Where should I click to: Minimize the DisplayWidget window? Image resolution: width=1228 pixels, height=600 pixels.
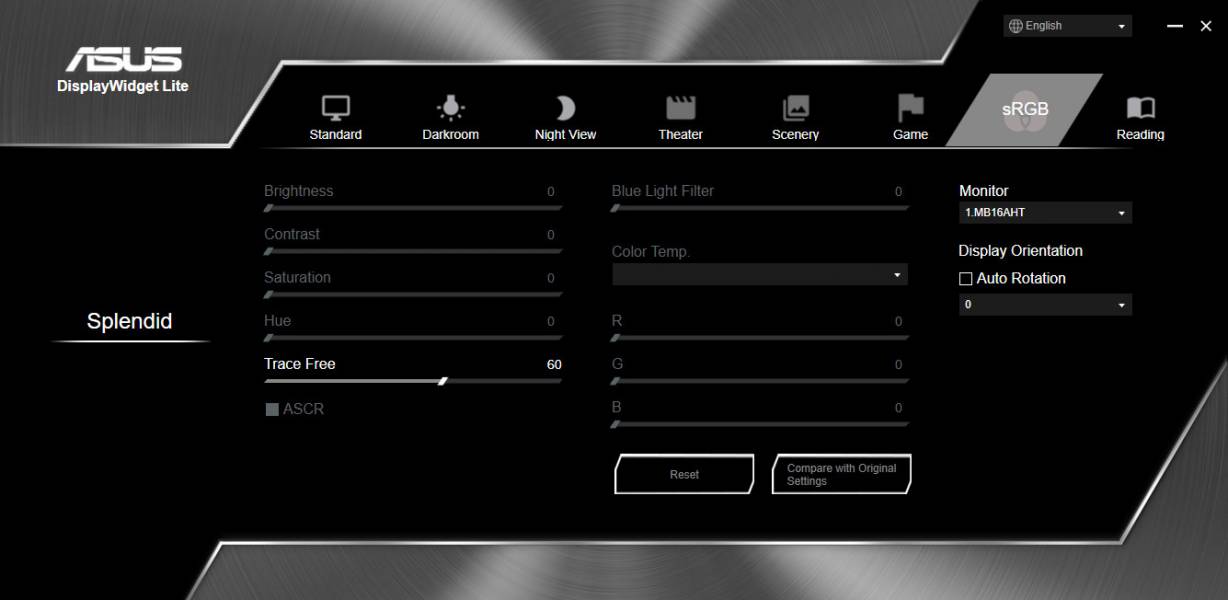click(1175, 26)
